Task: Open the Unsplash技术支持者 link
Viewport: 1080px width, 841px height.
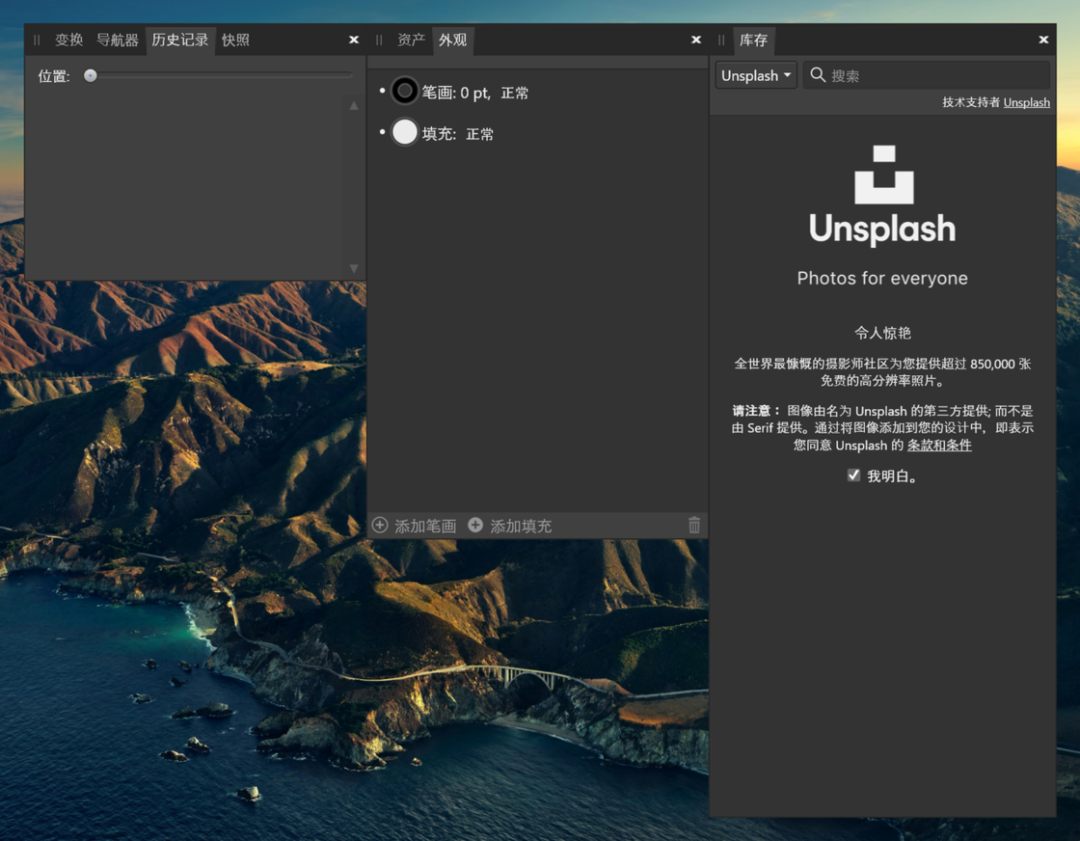Action: pyautogui.click(x=1026, y=102)
